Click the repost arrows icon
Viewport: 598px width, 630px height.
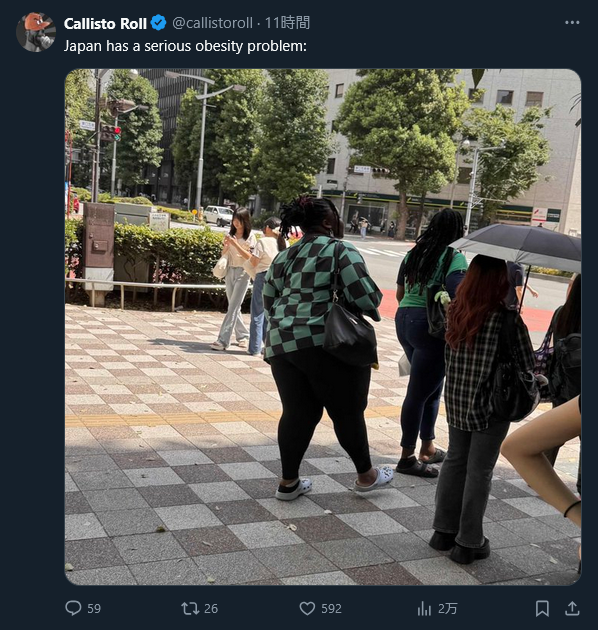[190, 608]
